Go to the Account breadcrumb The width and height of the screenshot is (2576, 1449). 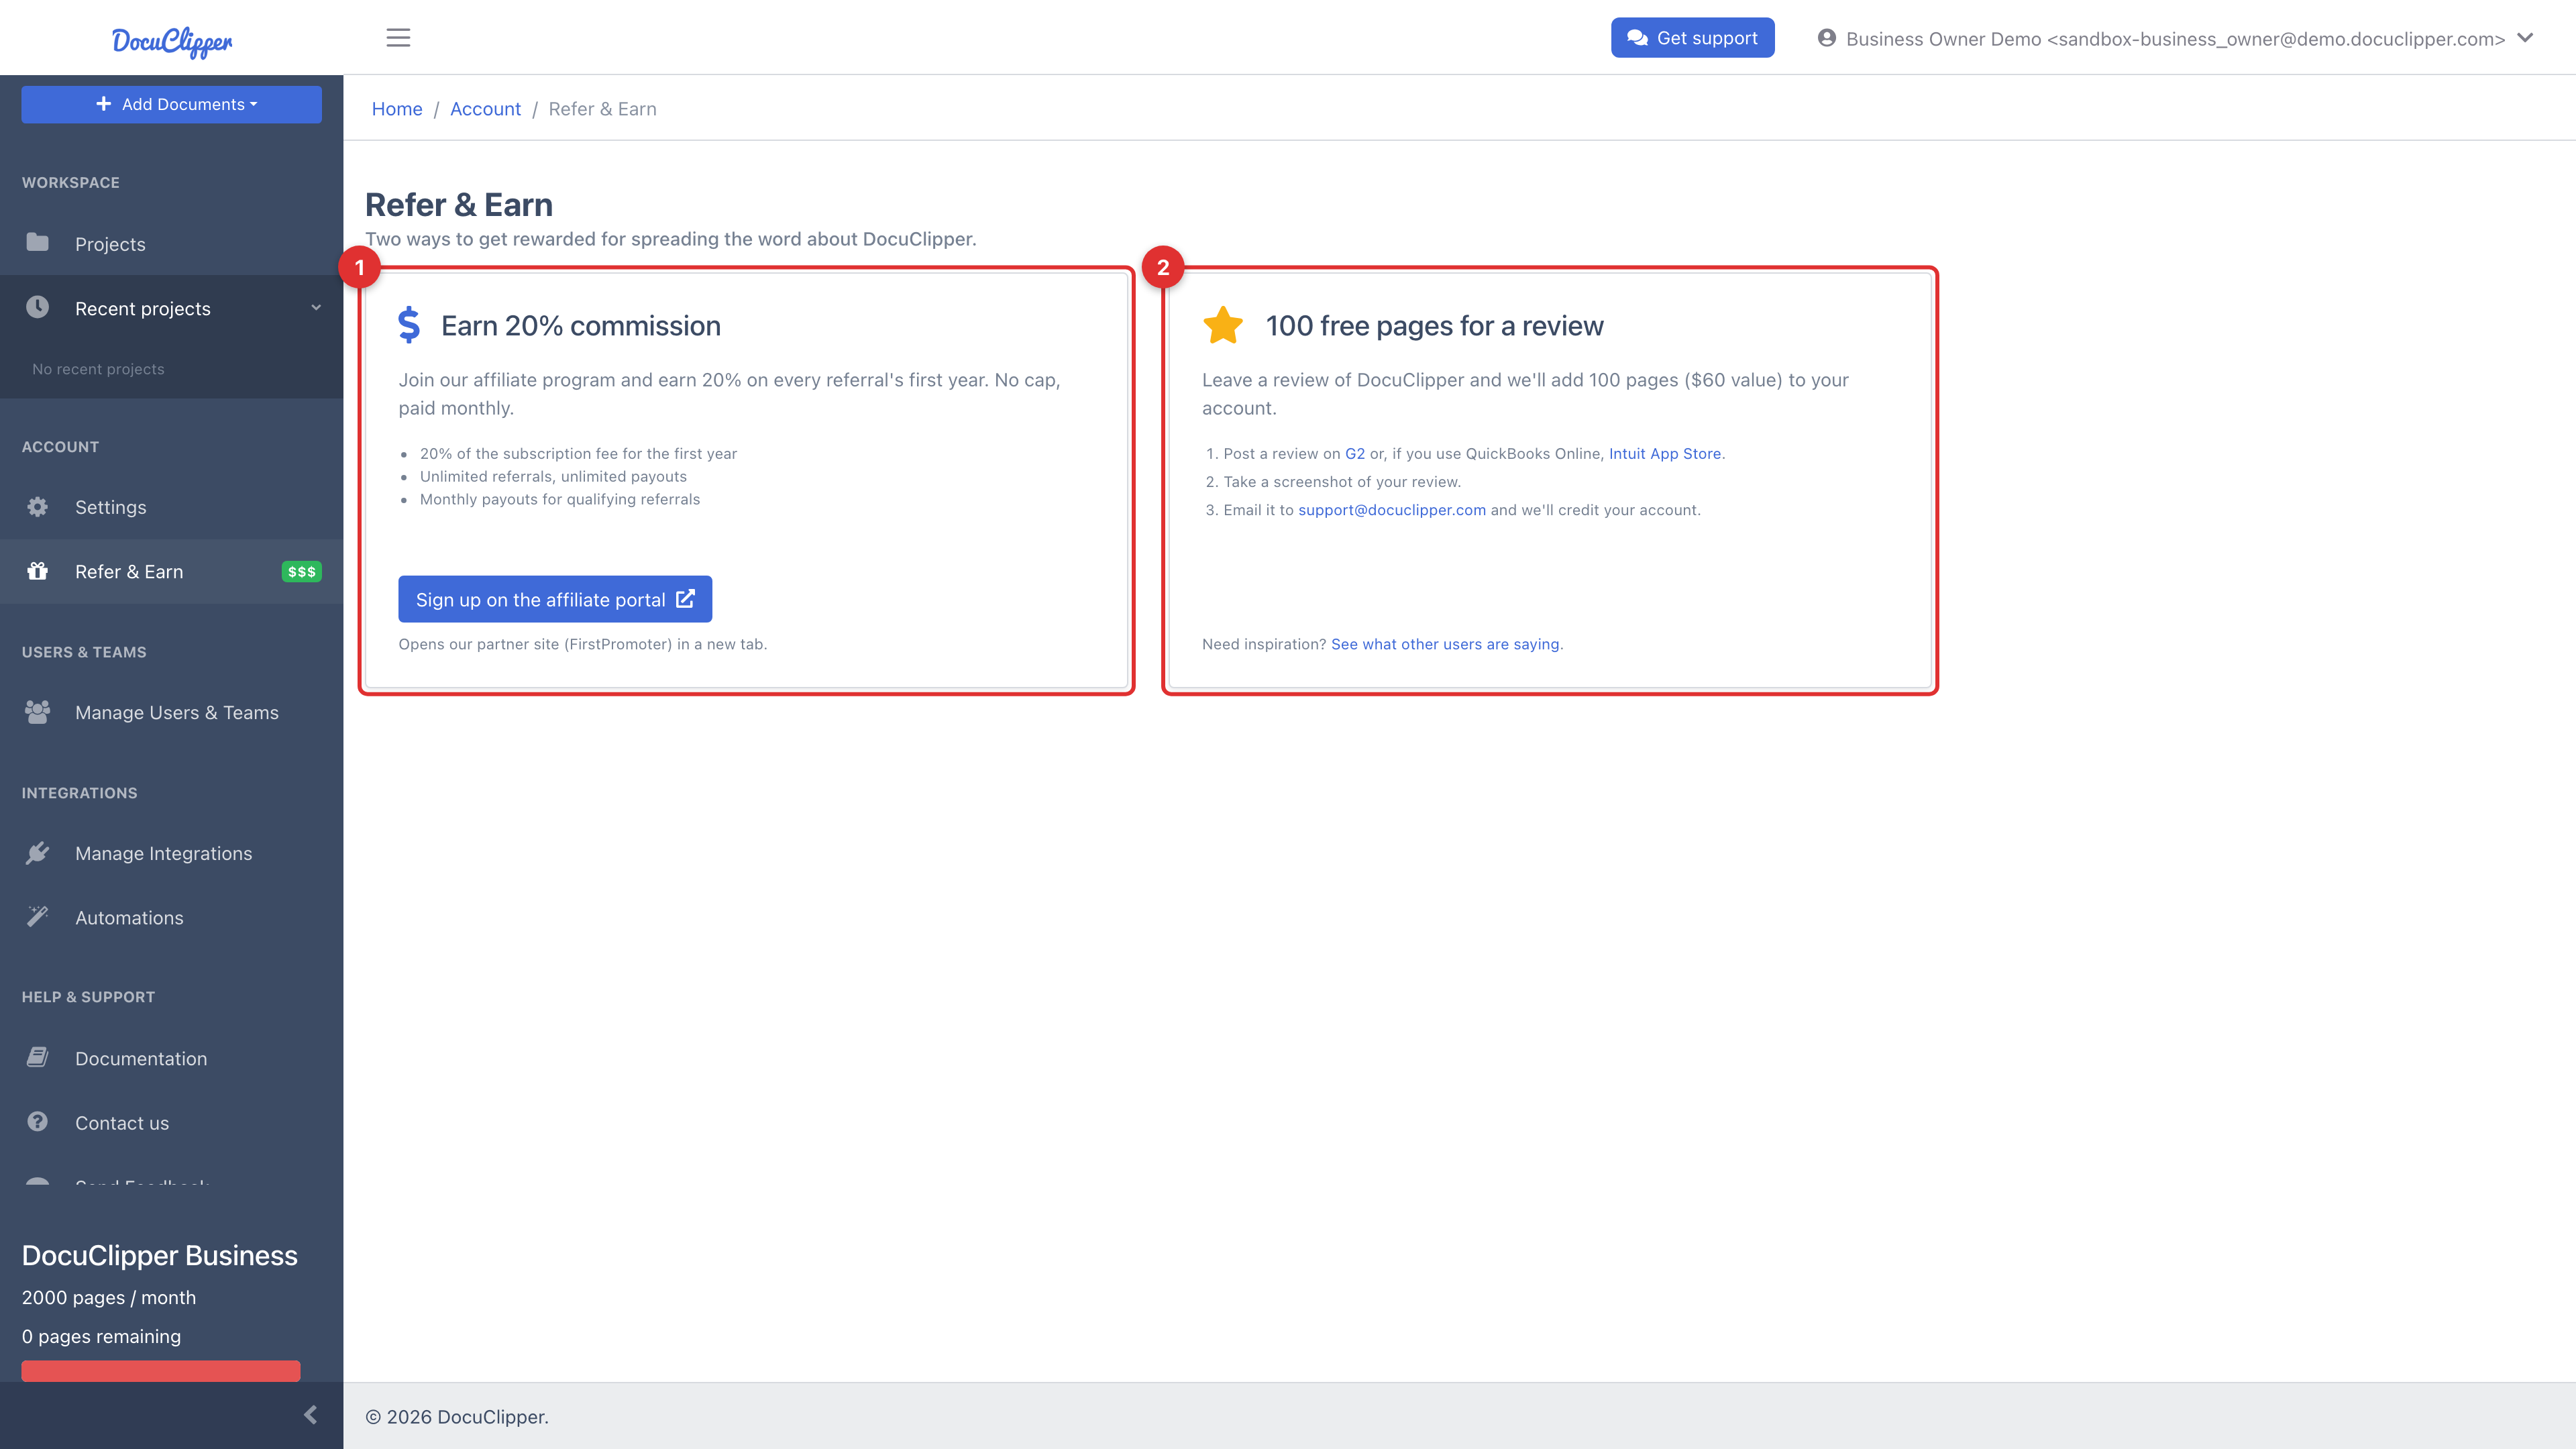tap(485, 109)
